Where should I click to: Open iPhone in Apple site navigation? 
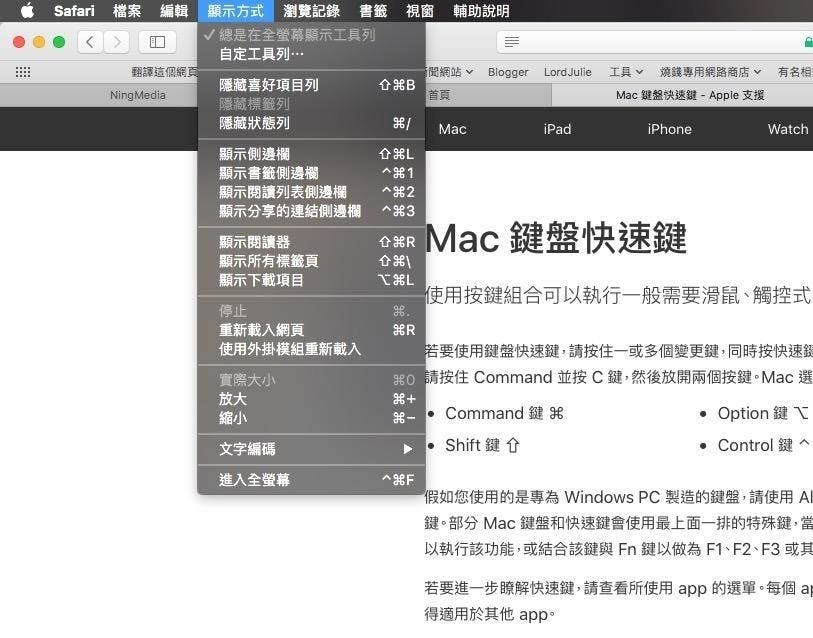(669, 129)
